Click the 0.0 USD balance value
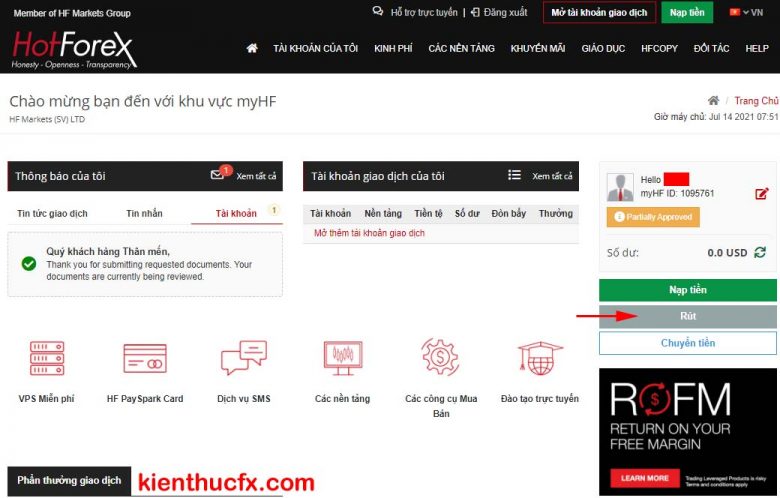This screenshot has height=498, width=780. (727, 253)
